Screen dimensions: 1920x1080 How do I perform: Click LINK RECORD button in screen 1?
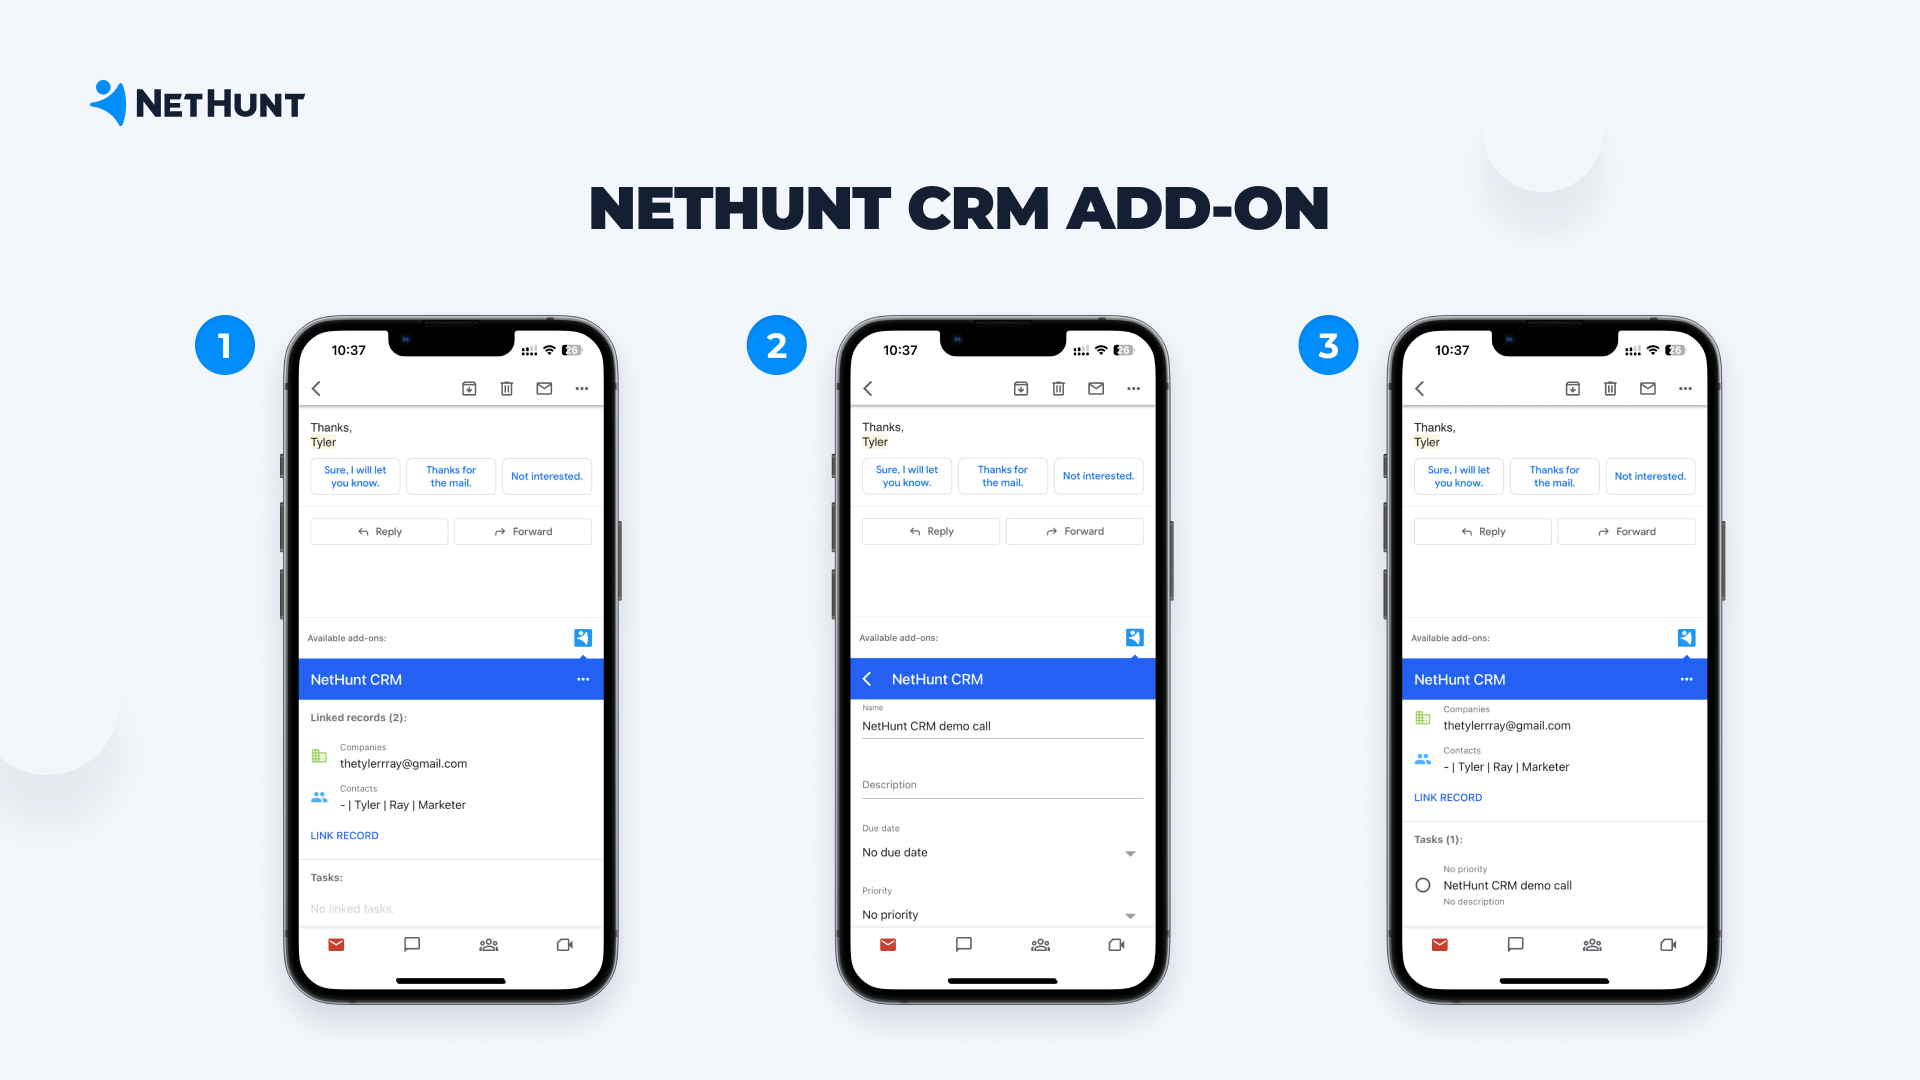point(344,835)
